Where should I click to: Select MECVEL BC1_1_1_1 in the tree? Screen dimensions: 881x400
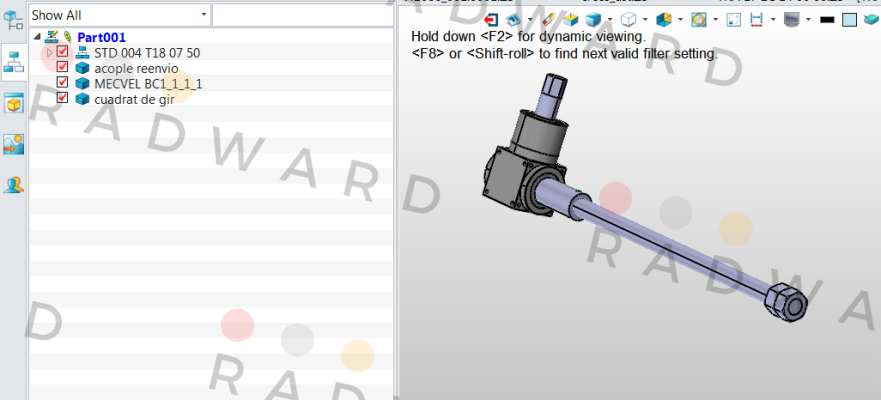pos(148,84)
